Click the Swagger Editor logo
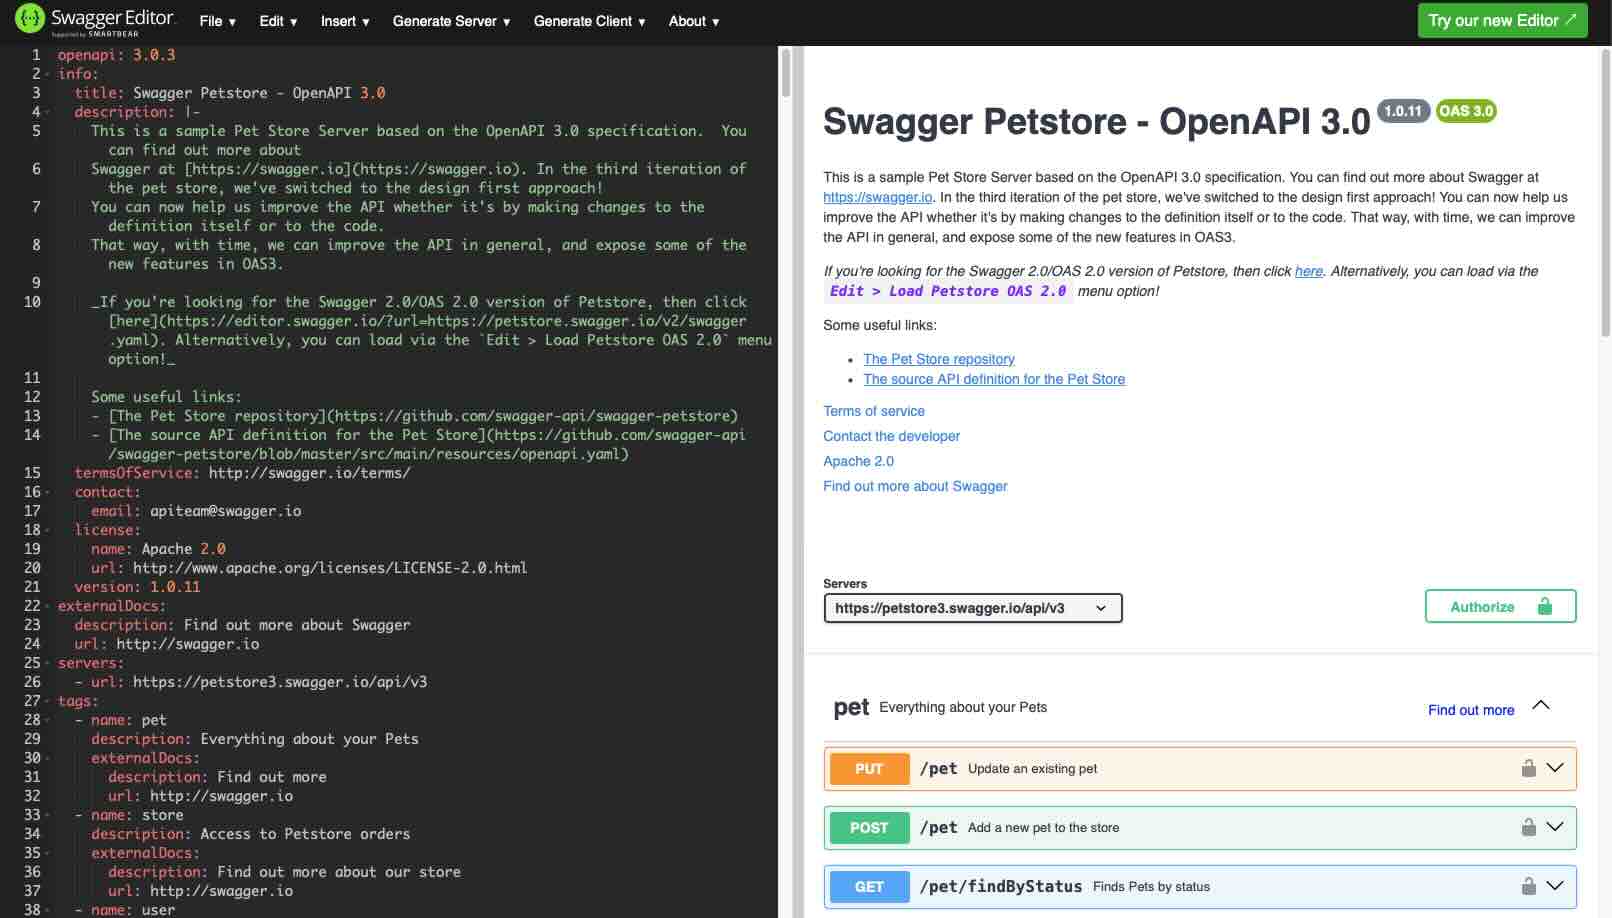This screenshot has width=1612, height=918. 96,20
